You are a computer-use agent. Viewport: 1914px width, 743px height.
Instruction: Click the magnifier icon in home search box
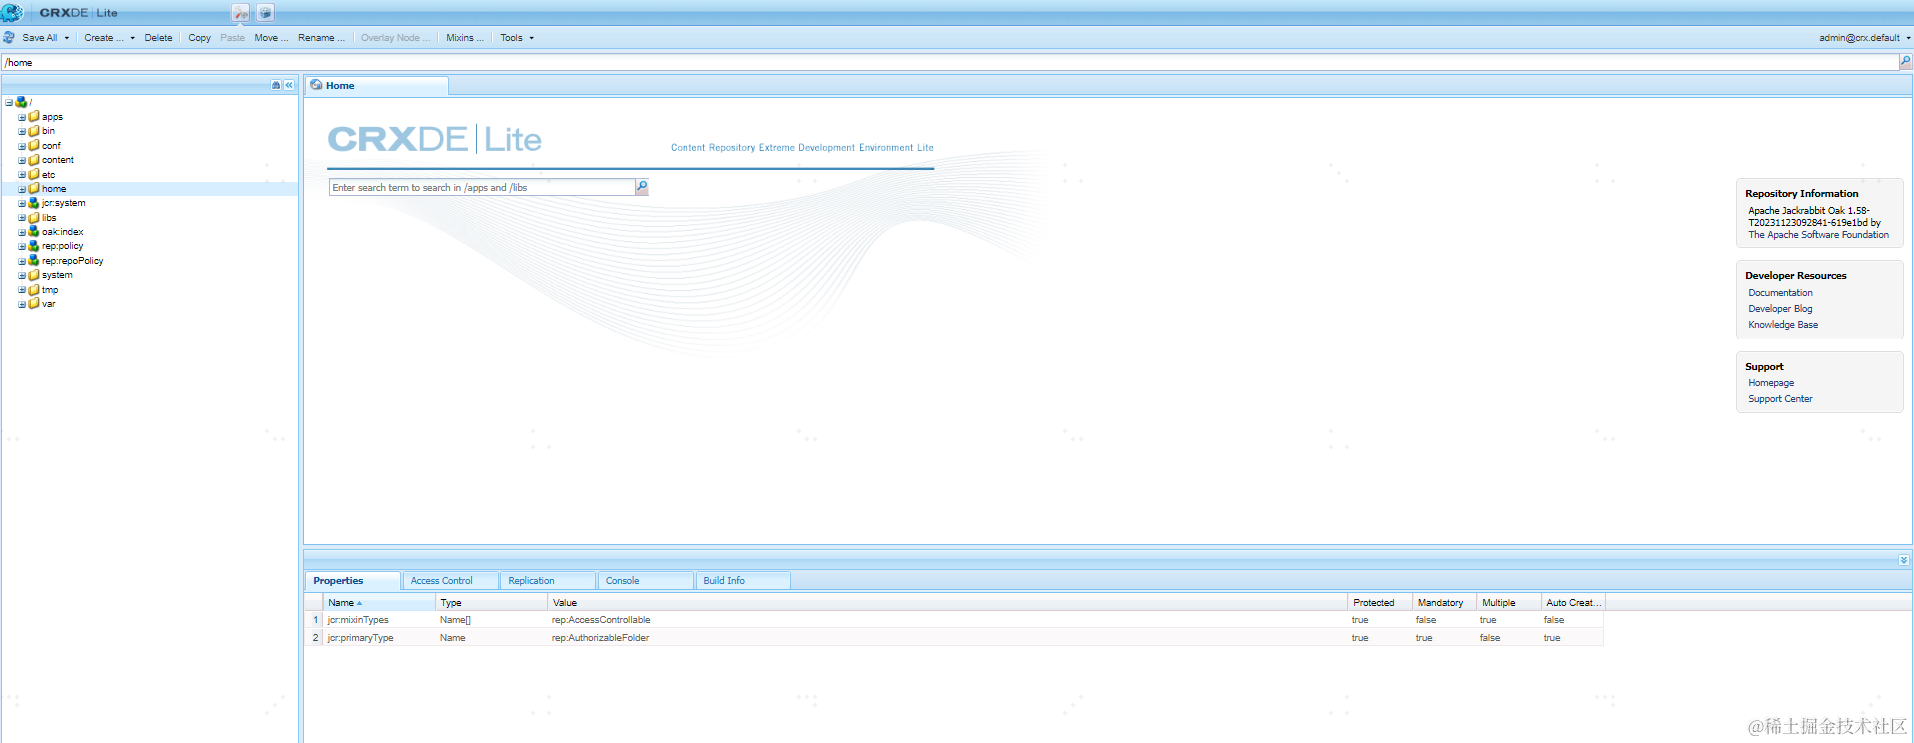coord(642,187)
